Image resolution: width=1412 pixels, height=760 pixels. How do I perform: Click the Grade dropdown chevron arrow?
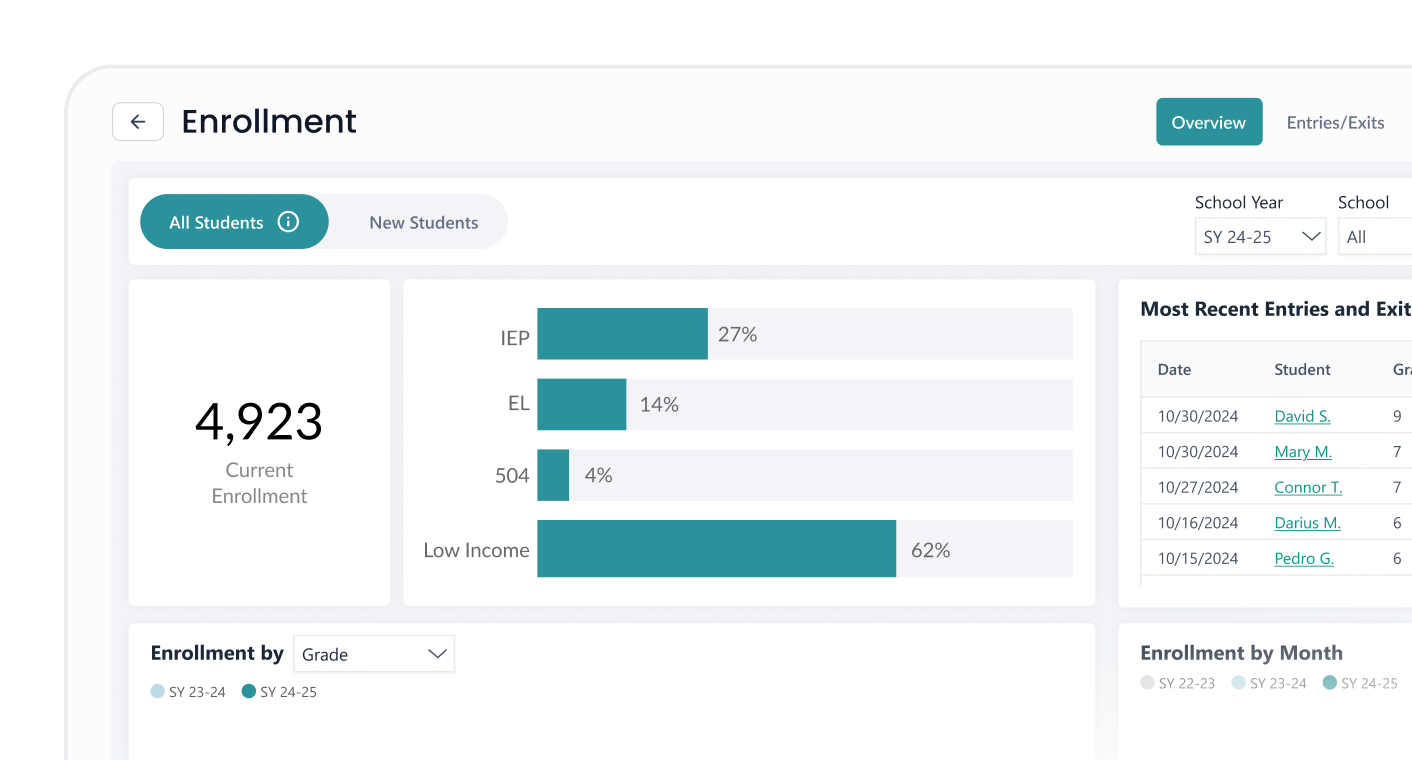point(437,653)
